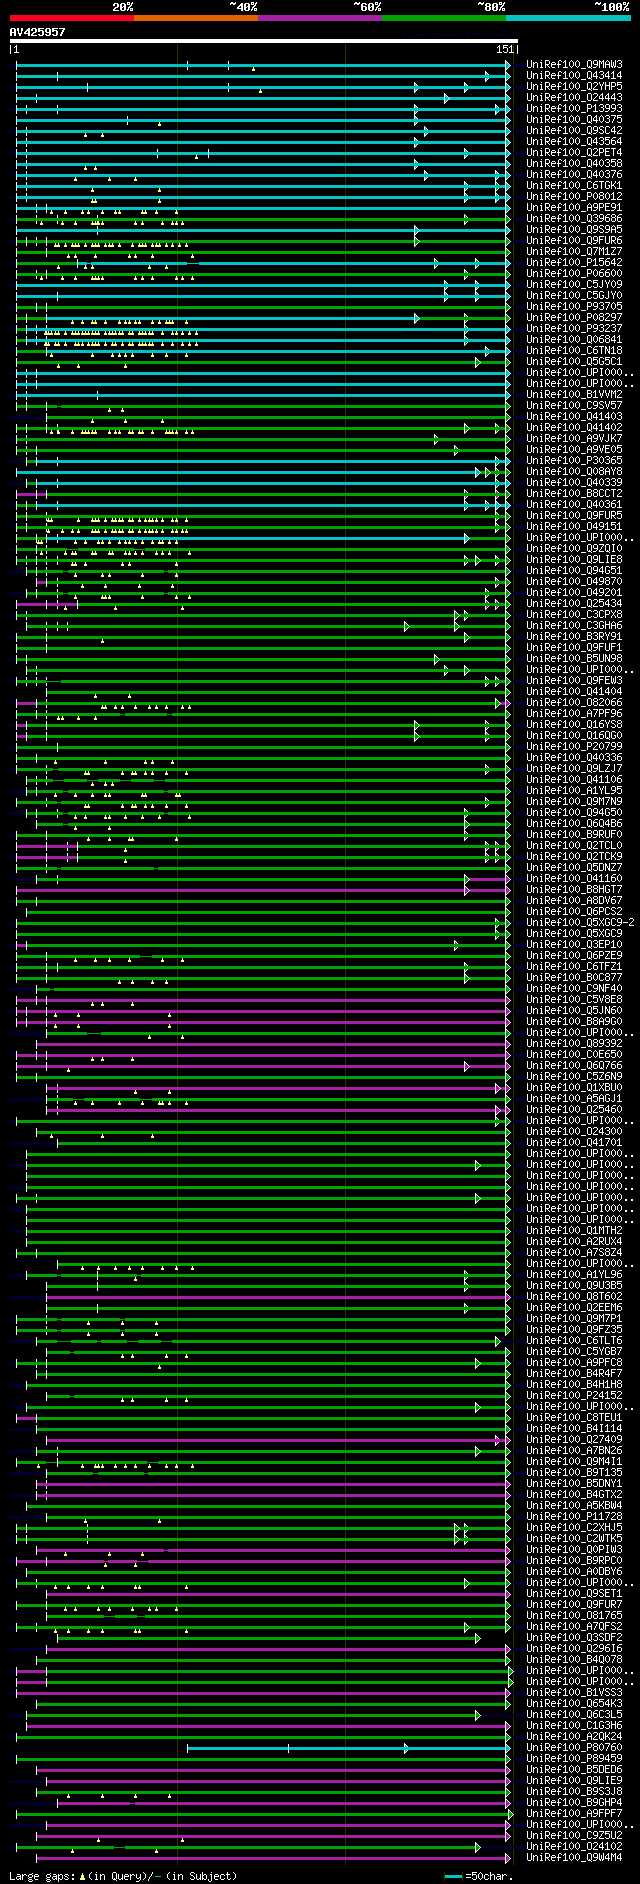Open the UniRef100_A9PE91 hit

pyautogui.click(x=574, y=207)
